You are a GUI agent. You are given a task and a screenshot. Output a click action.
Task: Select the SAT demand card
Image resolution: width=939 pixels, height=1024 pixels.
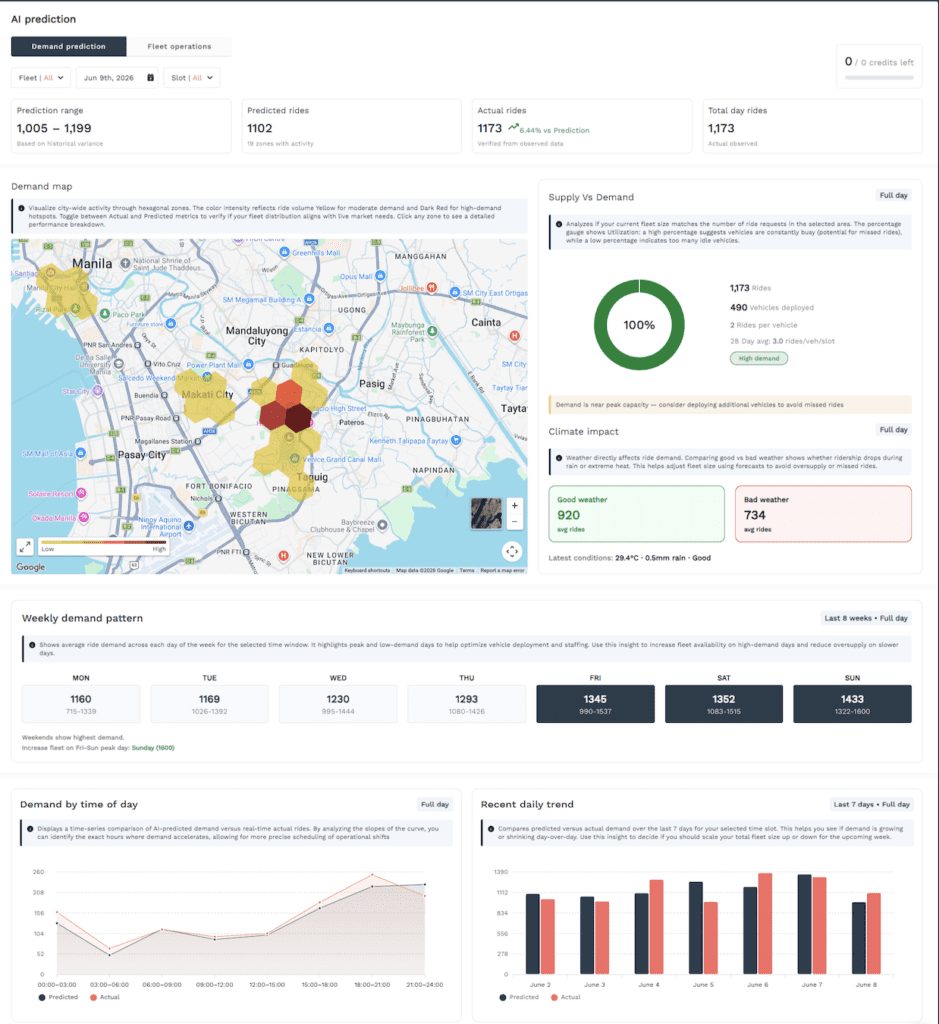click(x=724, y=704)
